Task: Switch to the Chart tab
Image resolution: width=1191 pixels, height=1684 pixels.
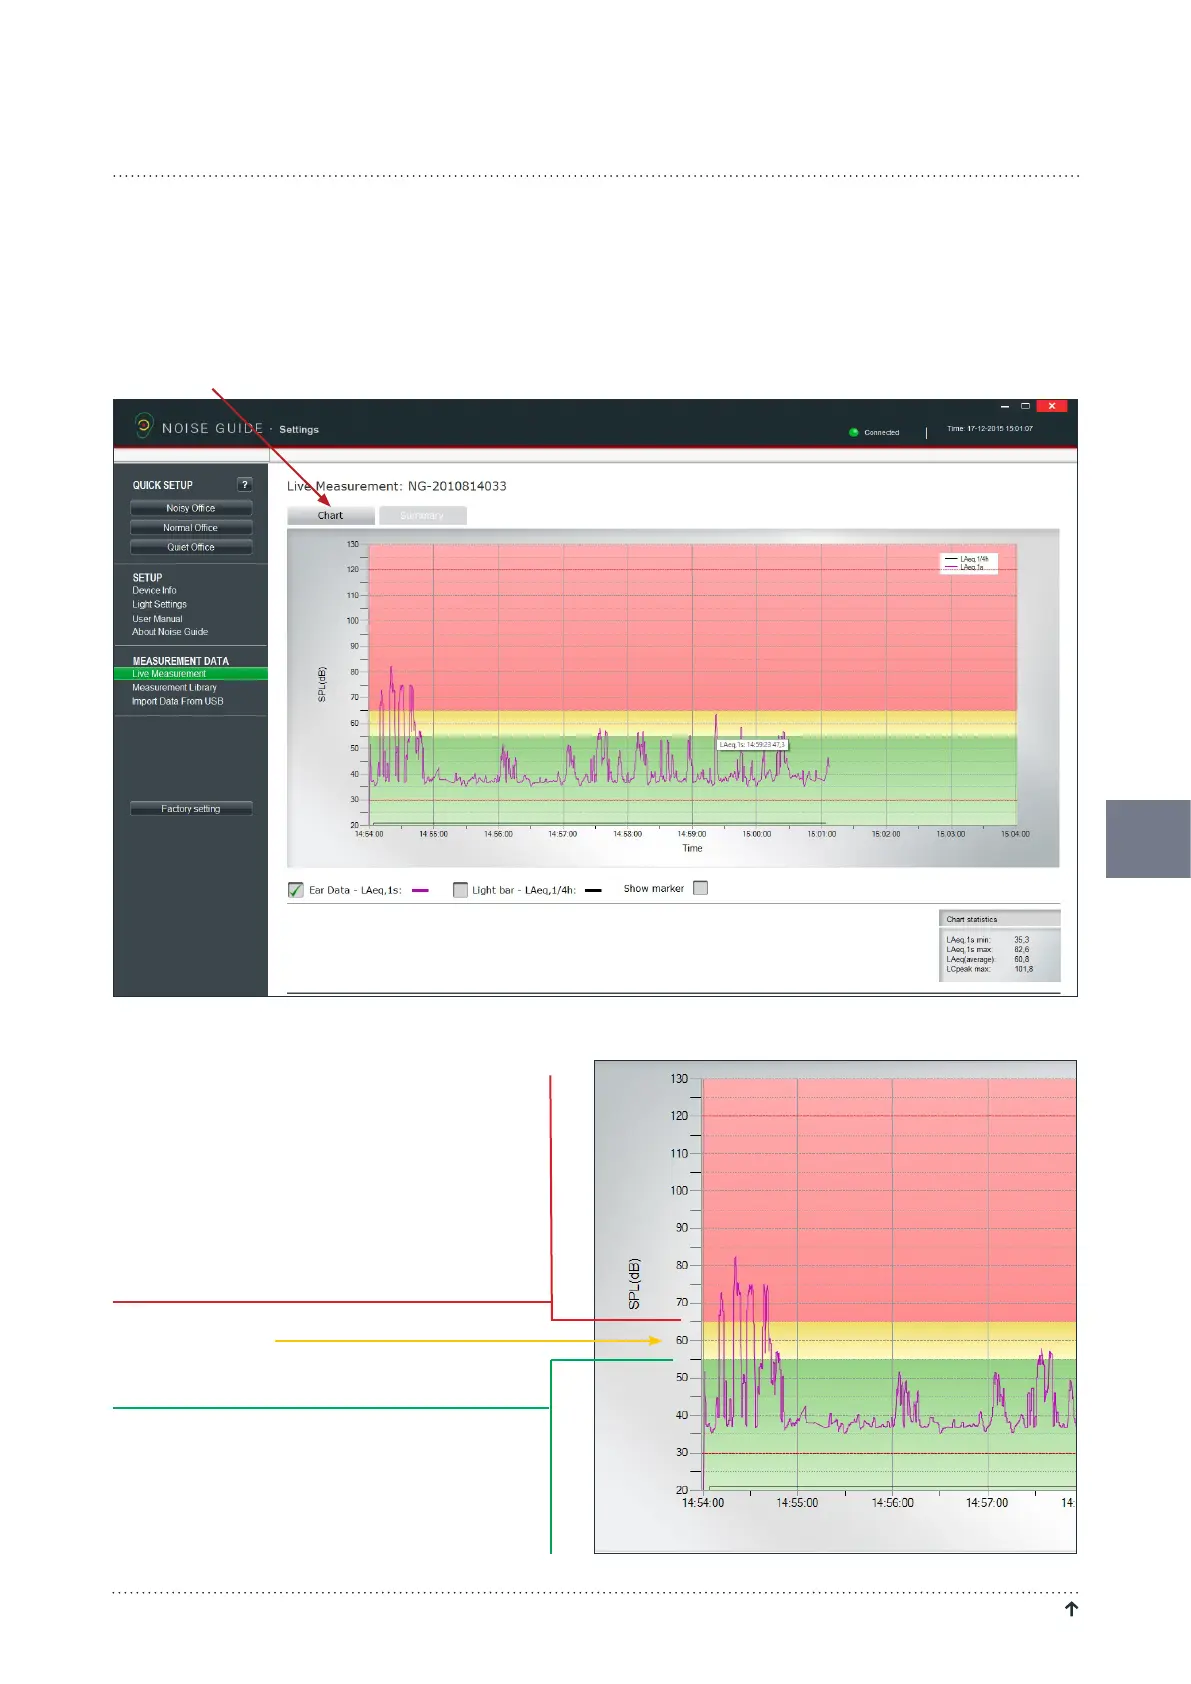Action: (331, 515)
